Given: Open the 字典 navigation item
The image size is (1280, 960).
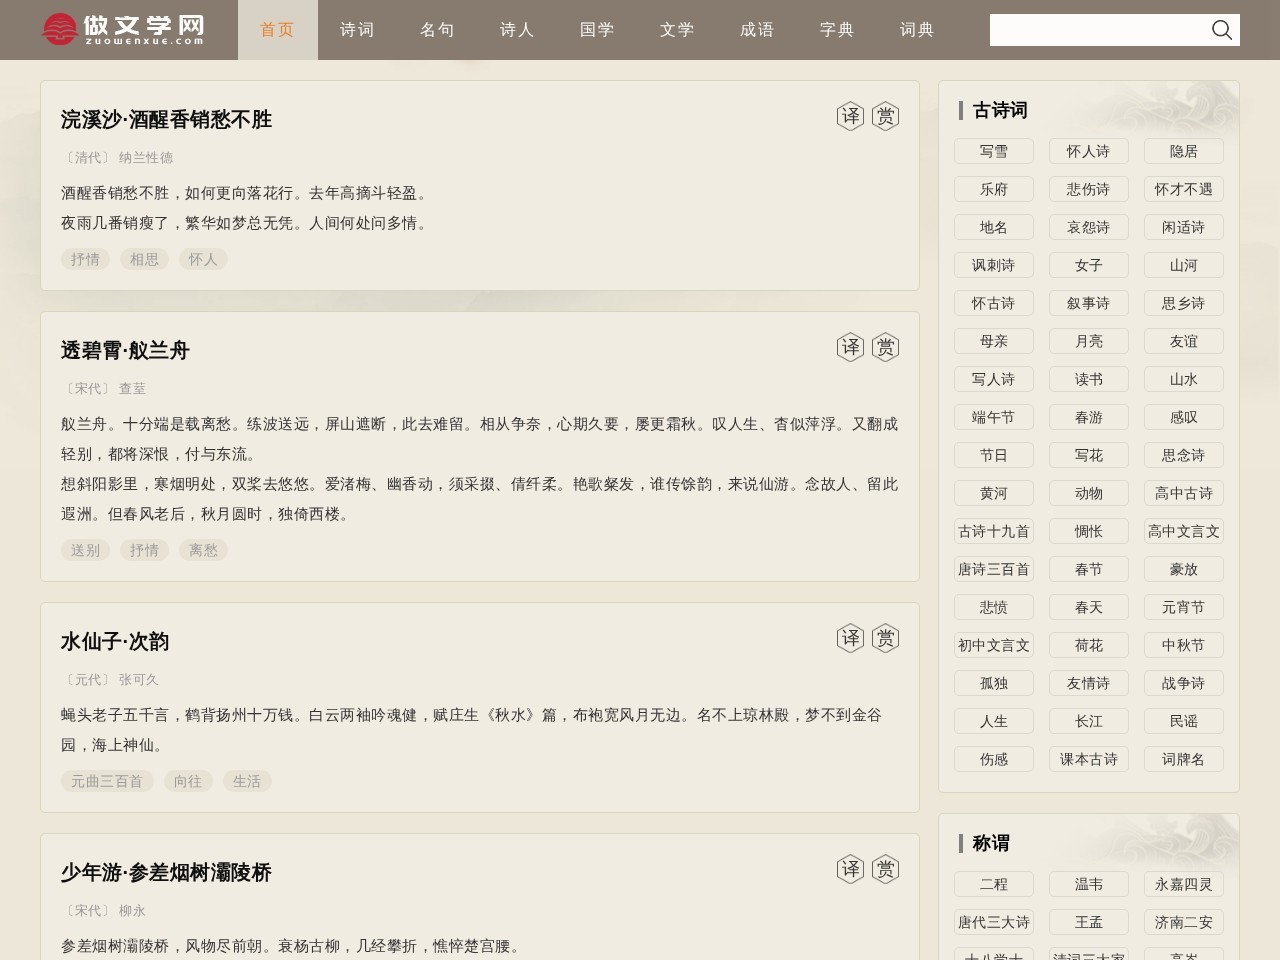Looking at the screenshot, I should (x=837, y=30).
